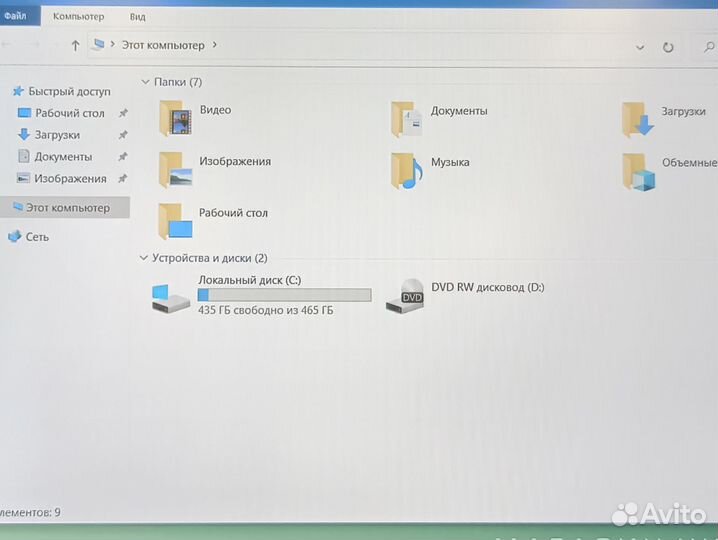Refresh the current folder view
Viewport: 718px width, 540px height.
668,47
